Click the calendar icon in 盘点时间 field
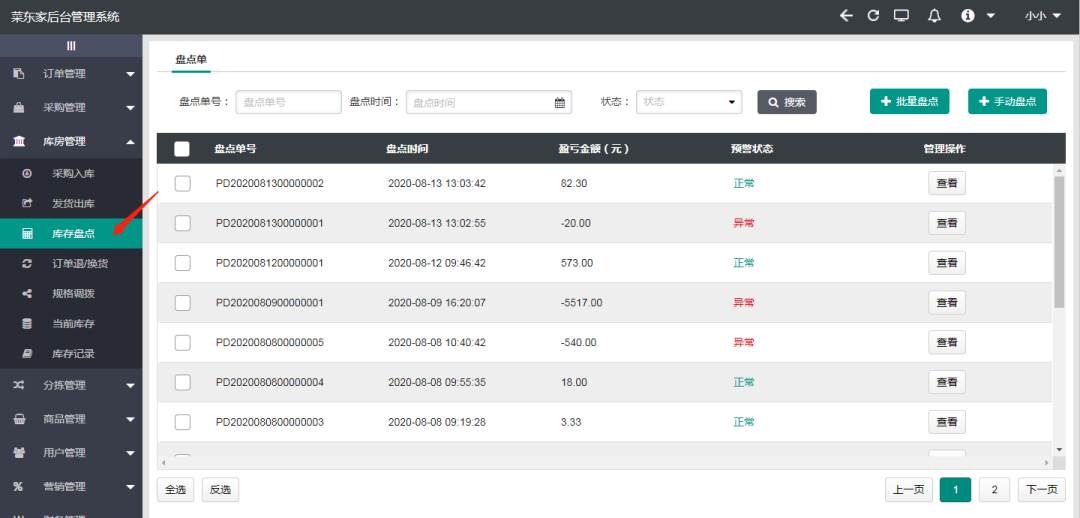Image resolution: width=1080 pixels, height=518 pixels. tap(560, 102)
